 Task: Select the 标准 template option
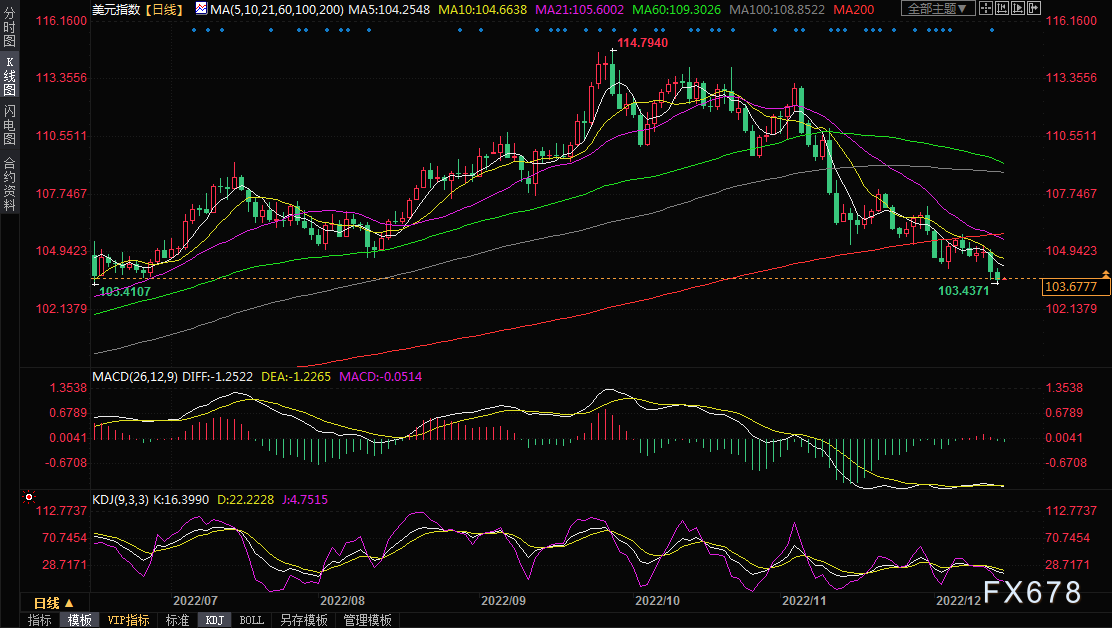(x=177, y=620)
